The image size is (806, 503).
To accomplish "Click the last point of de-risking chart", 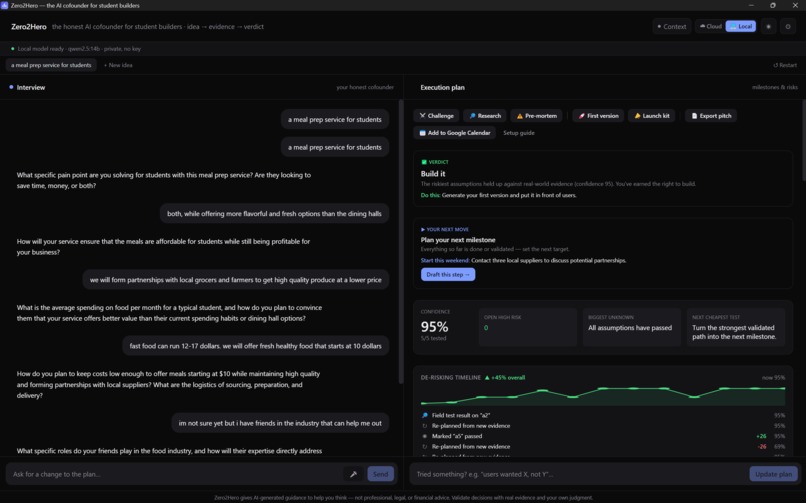I will [784, 388].
